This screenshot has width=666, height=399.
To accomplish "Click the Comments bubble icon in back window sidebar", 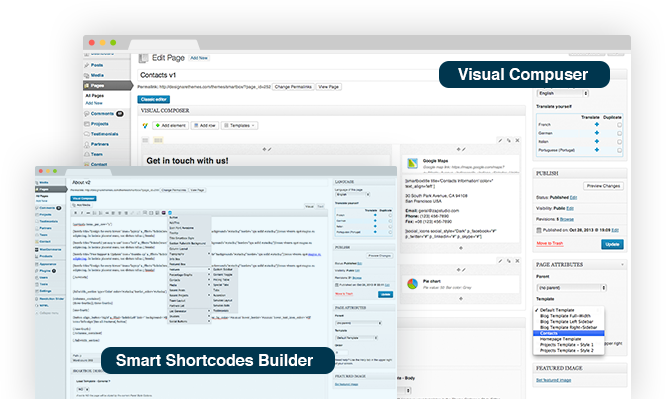I will 87,114.
